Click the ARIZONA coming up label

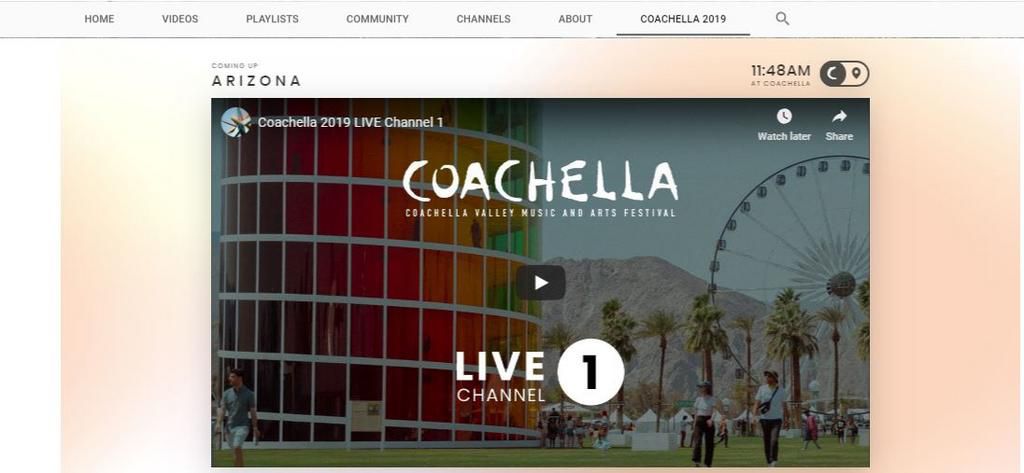tap(256, 81)
